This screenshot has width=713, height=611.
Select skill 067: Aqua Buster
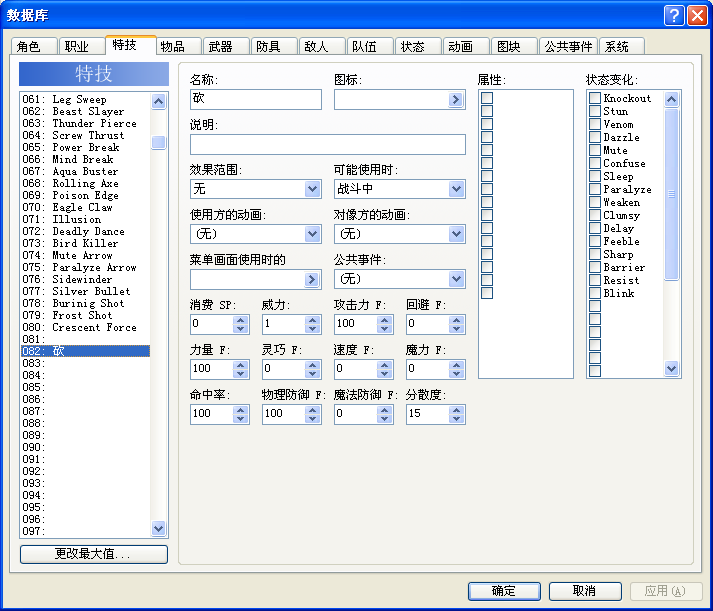85,171
